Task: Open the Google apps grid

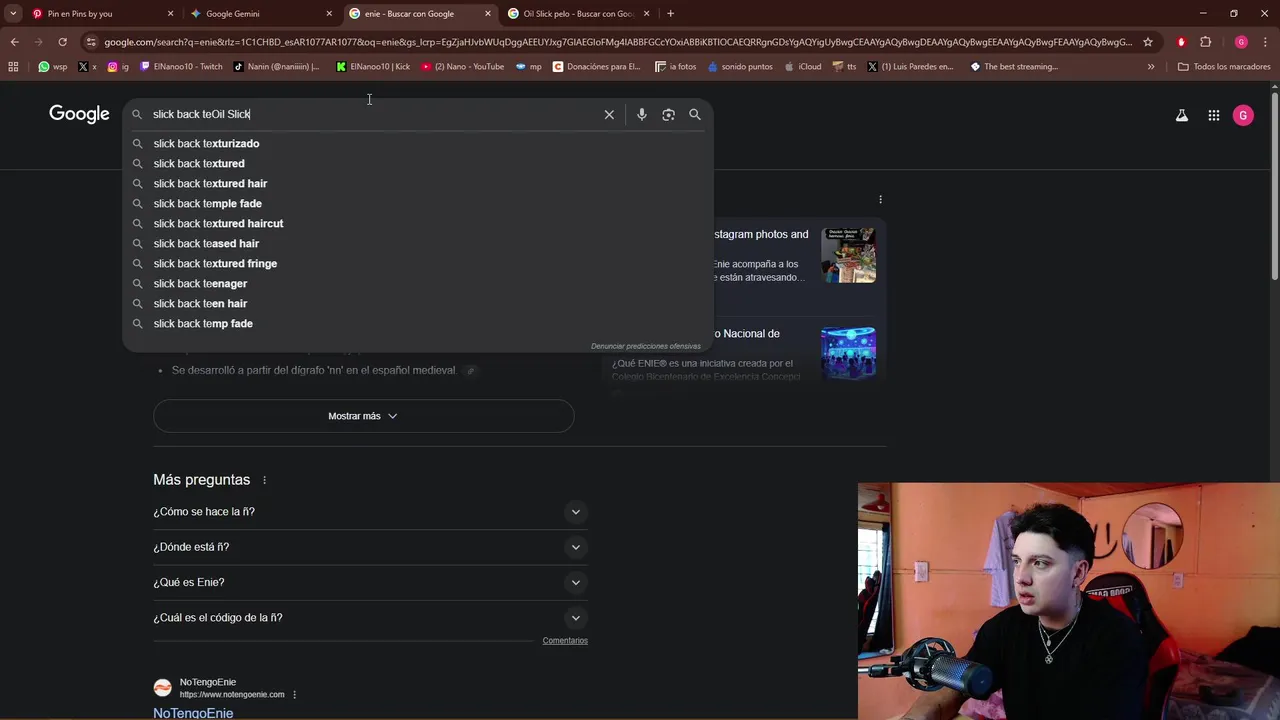Action: click(1214, 115)
